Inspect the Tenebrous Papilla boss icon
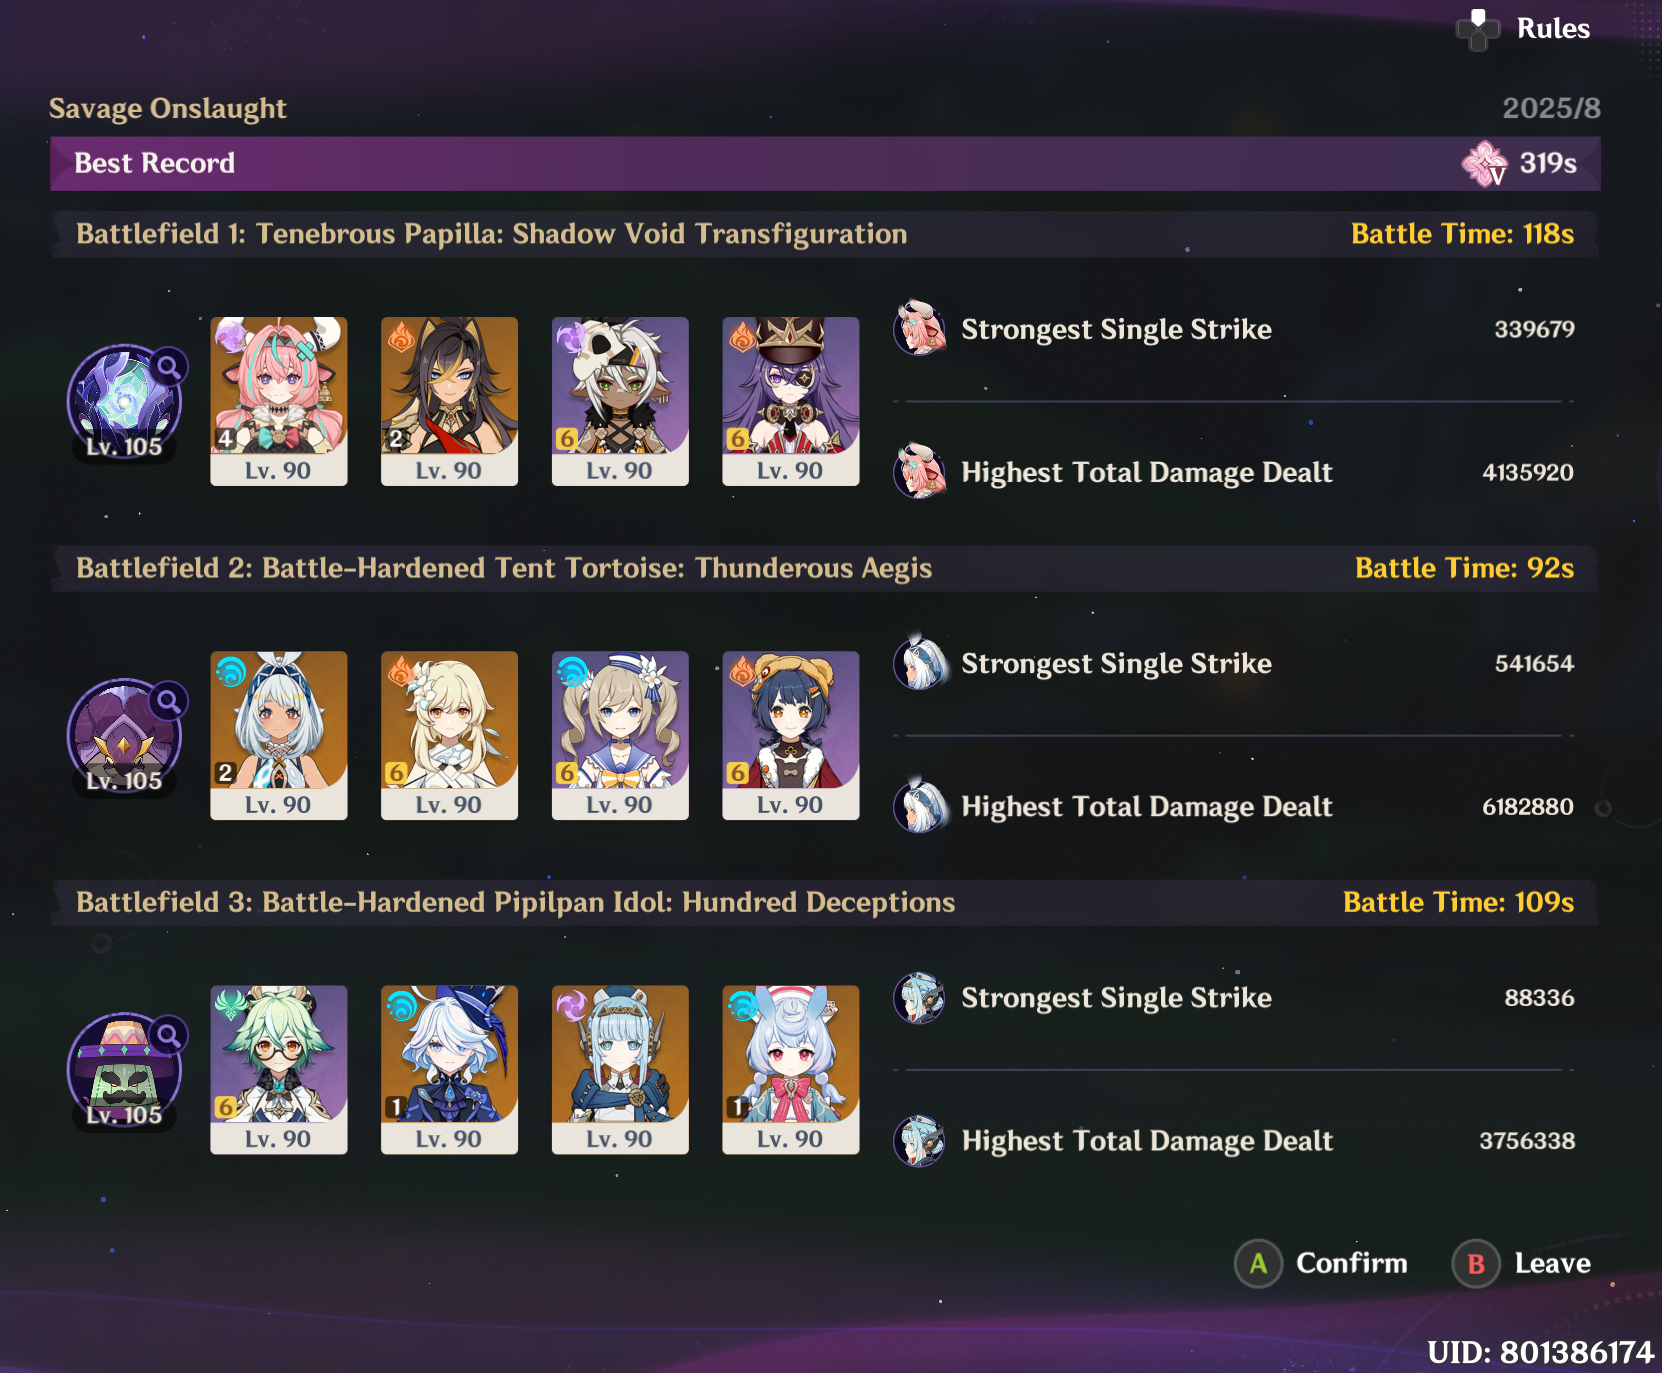This screenshot has width=1662, height=1373. (x=125, y=402)
